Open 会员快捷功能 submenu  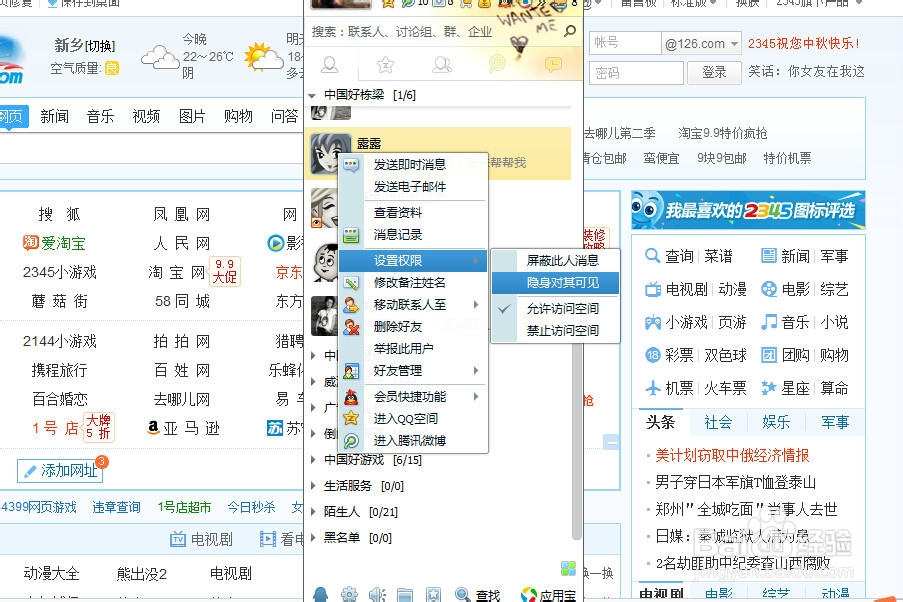point(413,396)
